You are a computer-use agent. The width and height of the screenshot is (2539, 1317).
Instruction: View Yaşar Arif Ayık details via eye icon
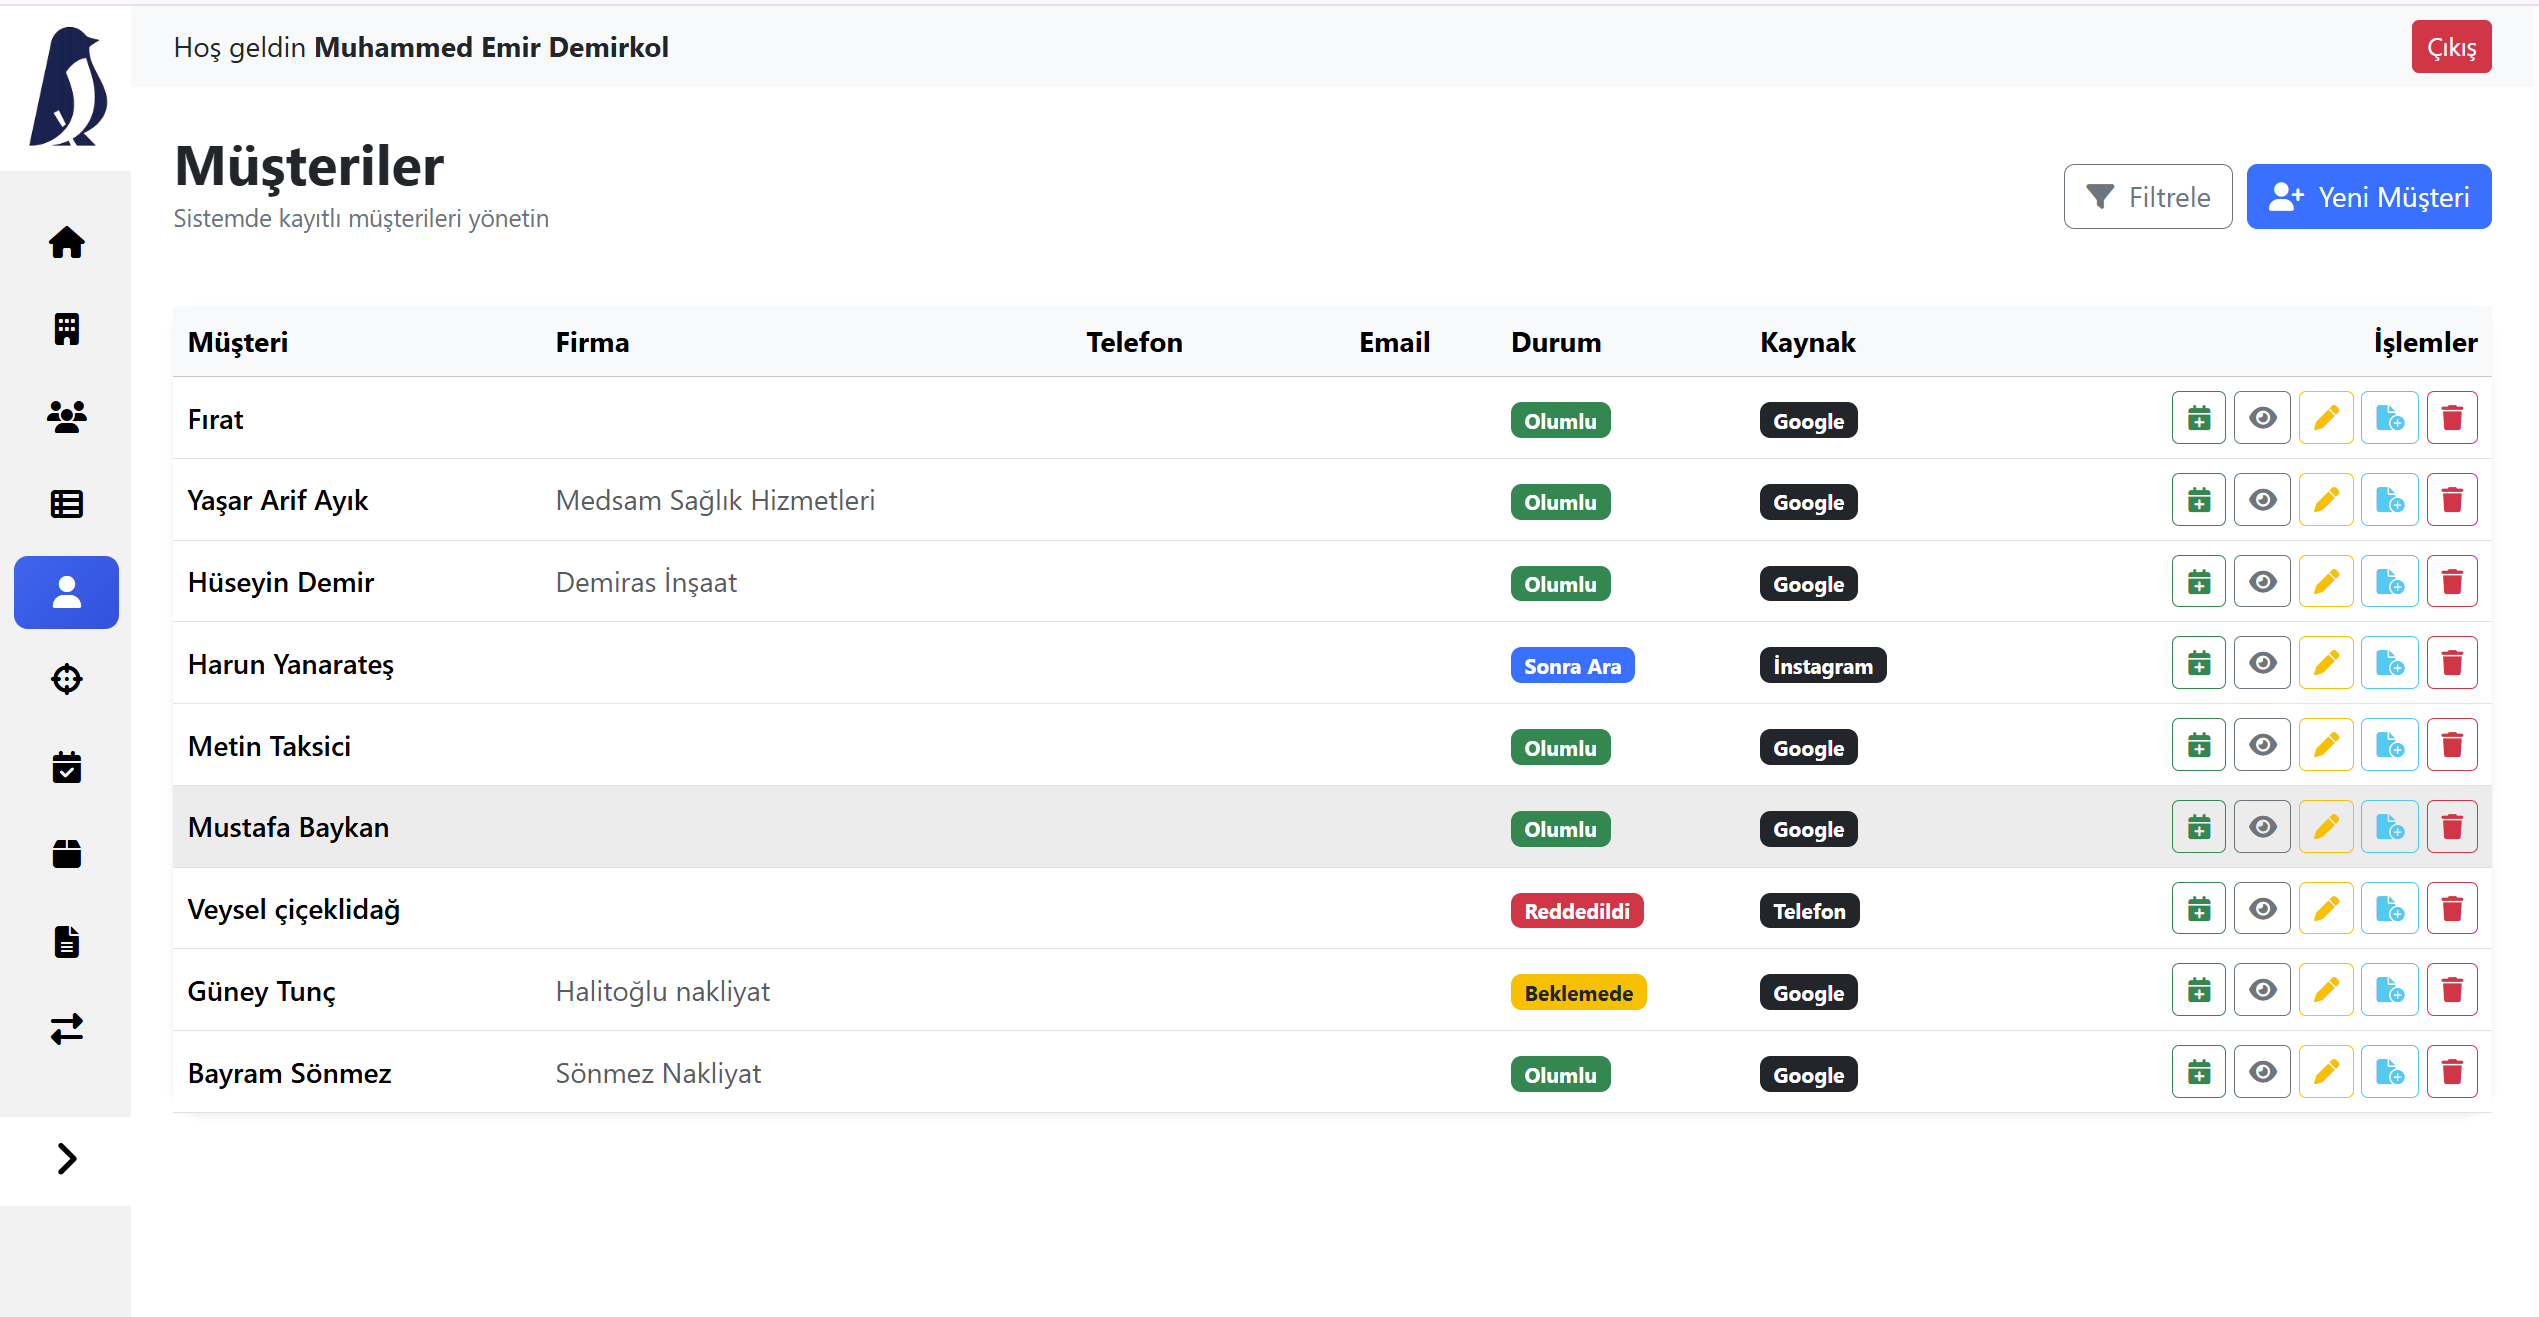[x=2262, y=500]
